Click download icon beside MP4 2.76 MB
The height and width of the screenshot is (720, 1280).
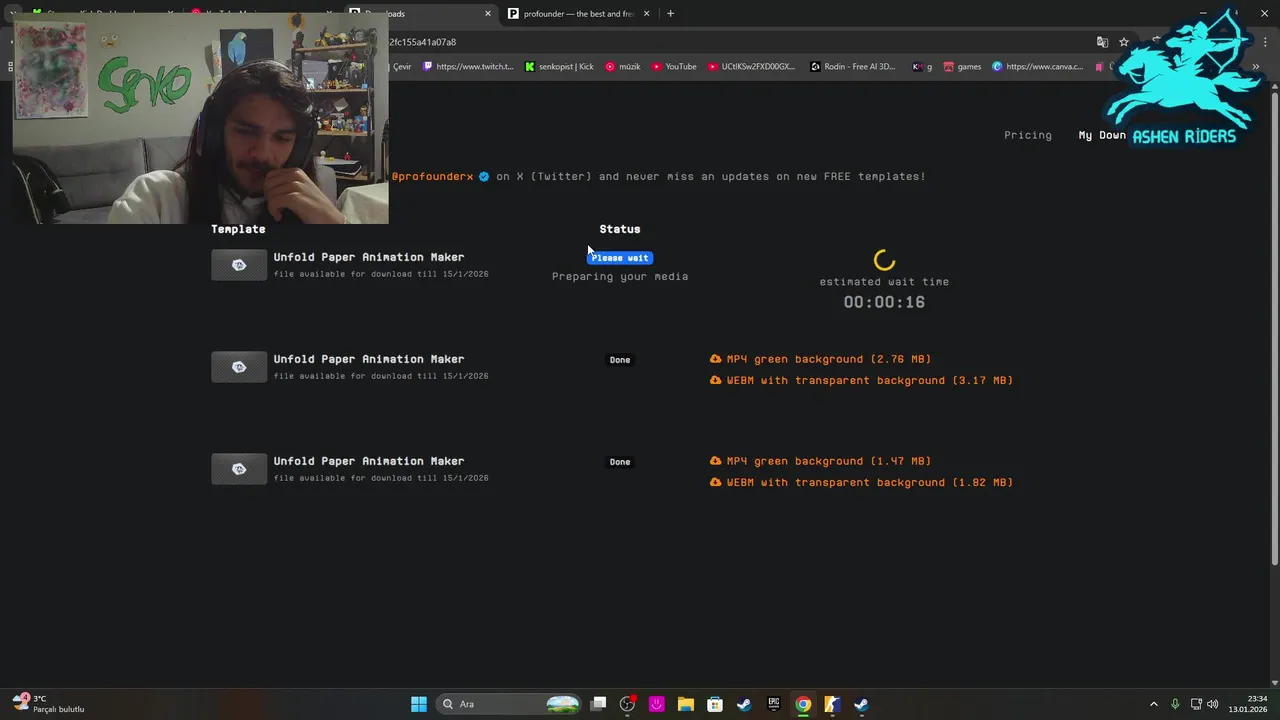[x=715, y=359]
